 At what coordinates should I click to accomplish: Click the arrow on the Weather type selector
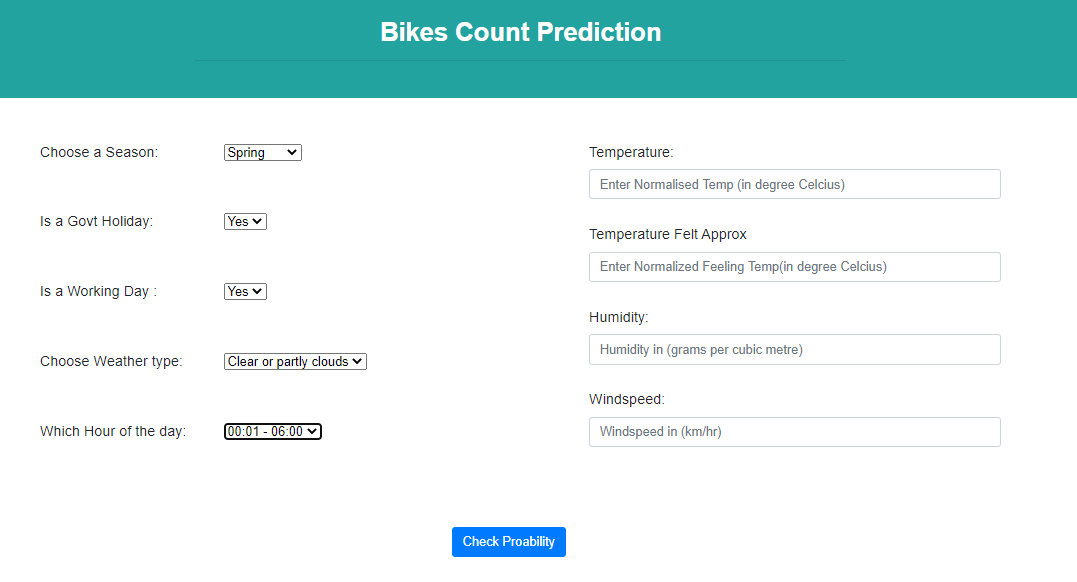tap(358, 361)
